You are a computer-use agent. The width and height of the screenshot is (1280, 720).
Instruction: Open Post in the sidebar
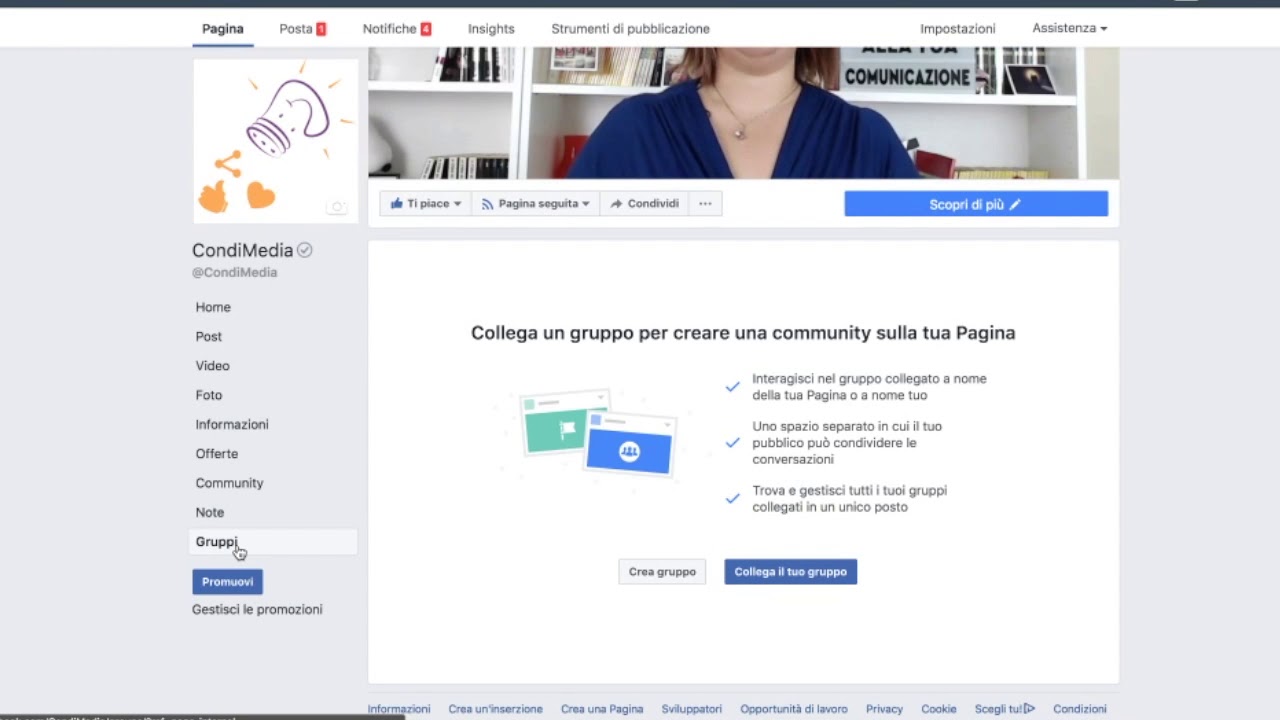point(209,336)
